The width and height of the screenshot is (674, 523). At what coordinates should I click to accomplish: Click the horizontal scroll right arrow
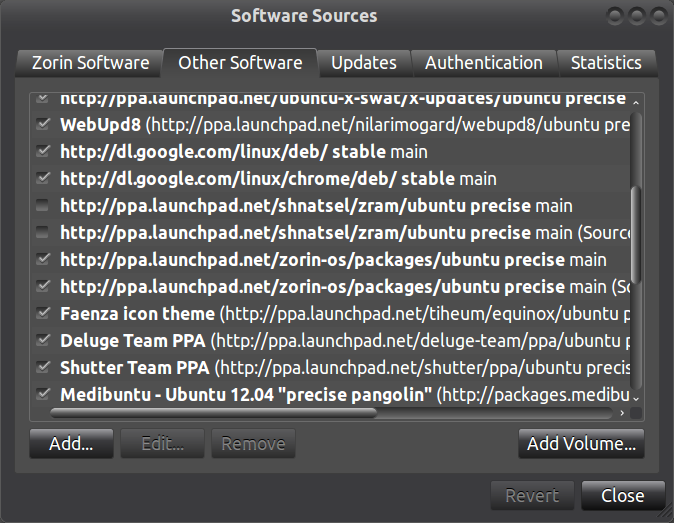point(622,413)
